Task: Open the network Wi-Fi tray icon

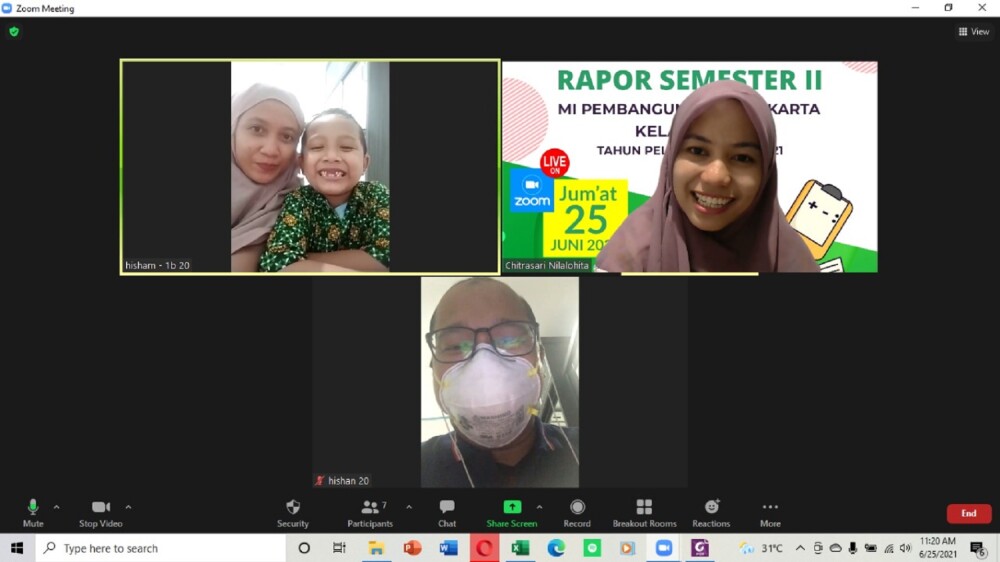Action: click(888, 548)
